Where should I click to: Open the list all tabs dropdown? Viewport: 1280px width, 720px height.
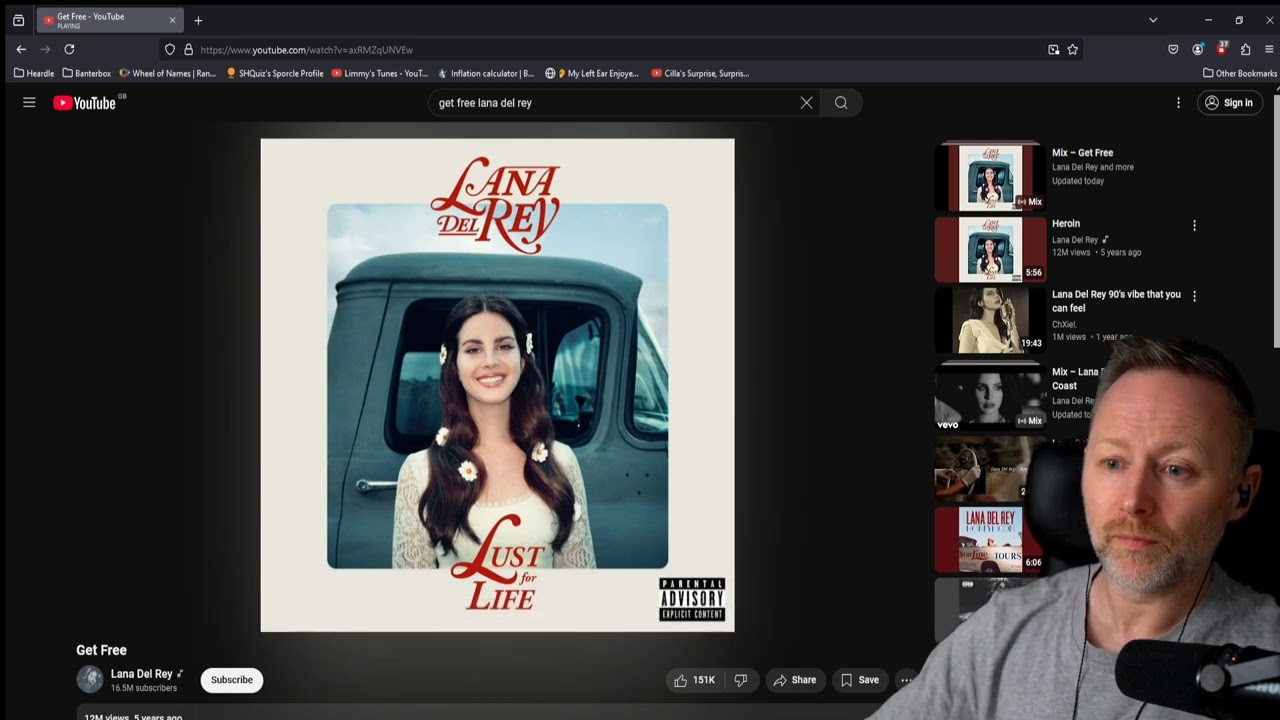point(1153,20)
